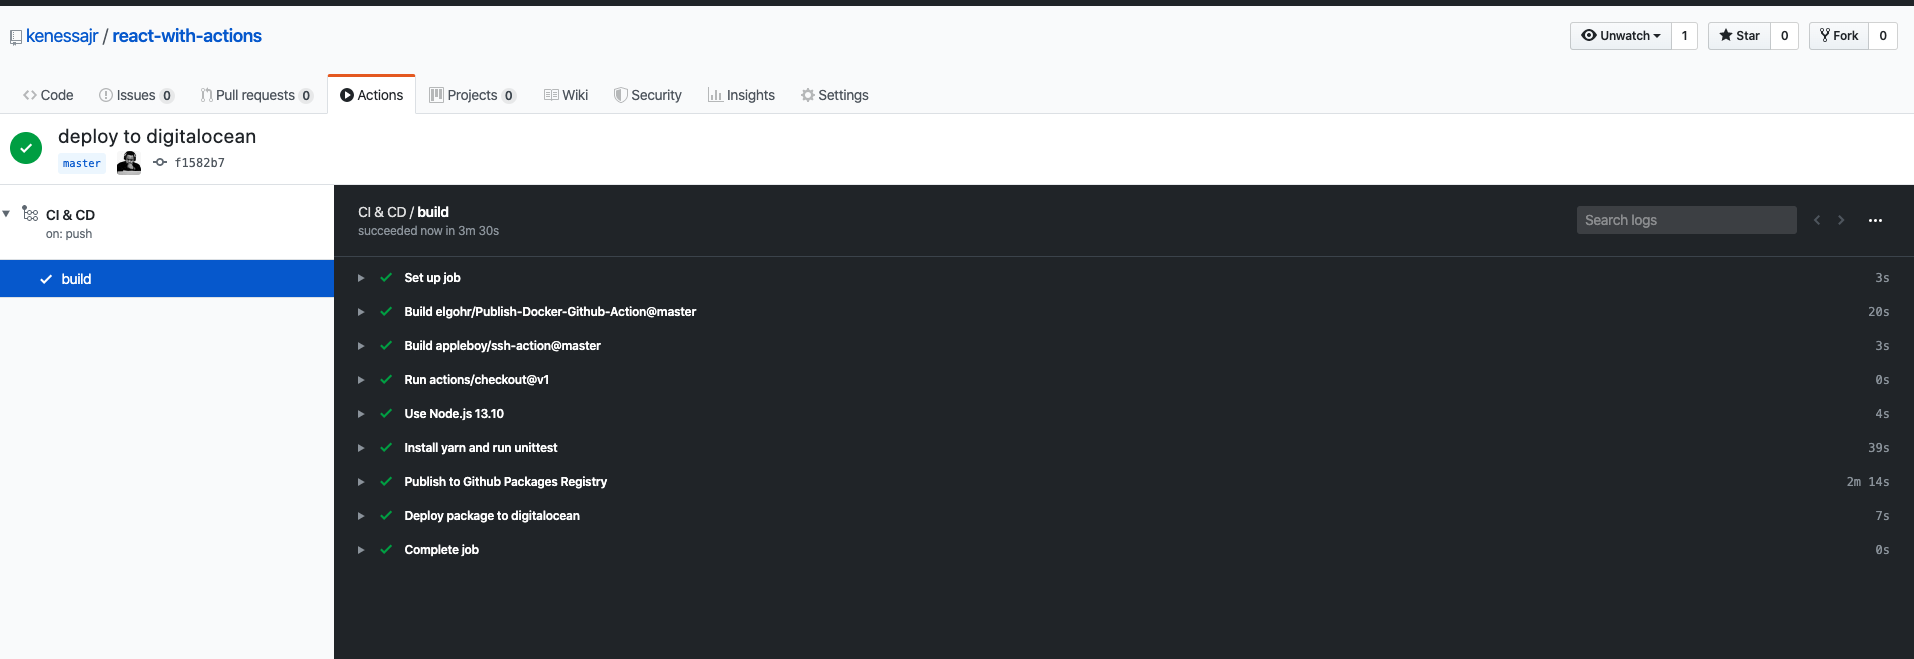Click the forks count next to Fork
This screenshot has width=1914, height=659.
coord(1883,36)
